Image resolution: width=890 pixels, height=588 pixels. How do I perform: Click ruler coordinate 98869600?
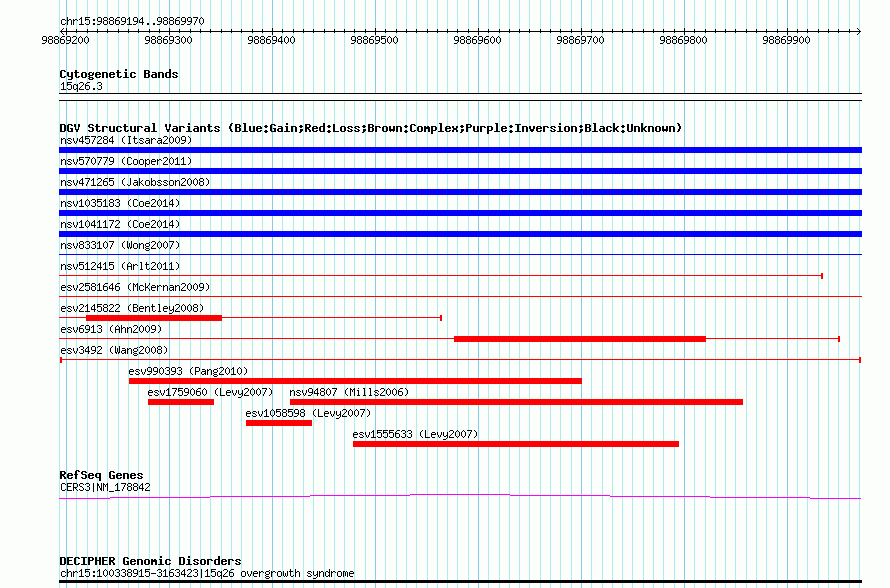477,40
